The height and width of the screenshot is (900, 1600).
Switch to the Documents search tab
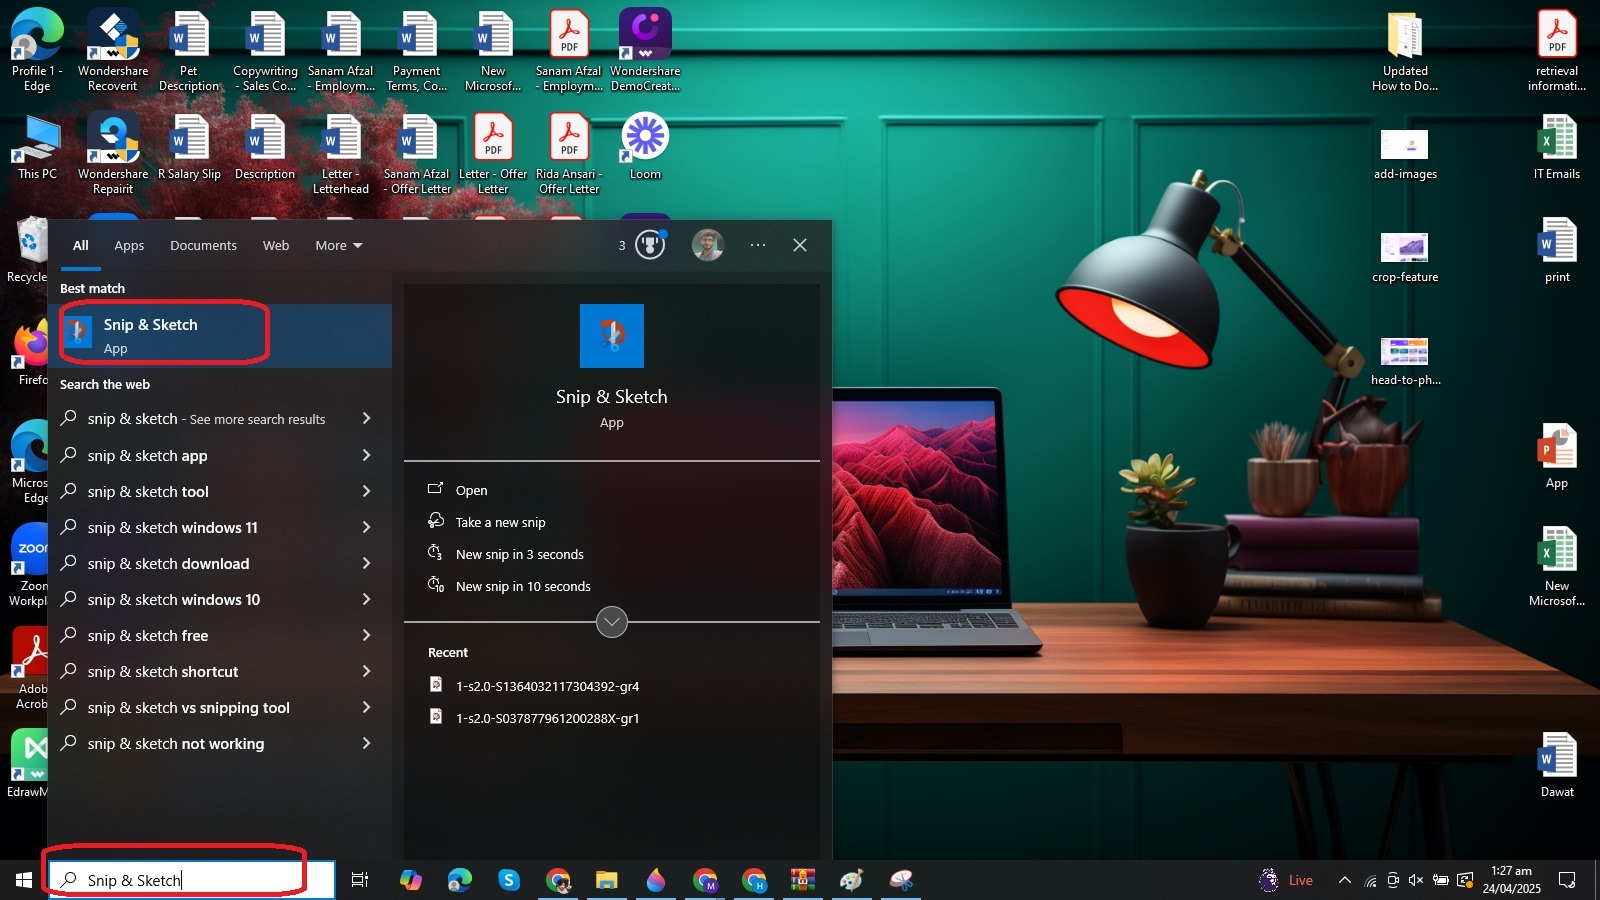pos(203,245)
